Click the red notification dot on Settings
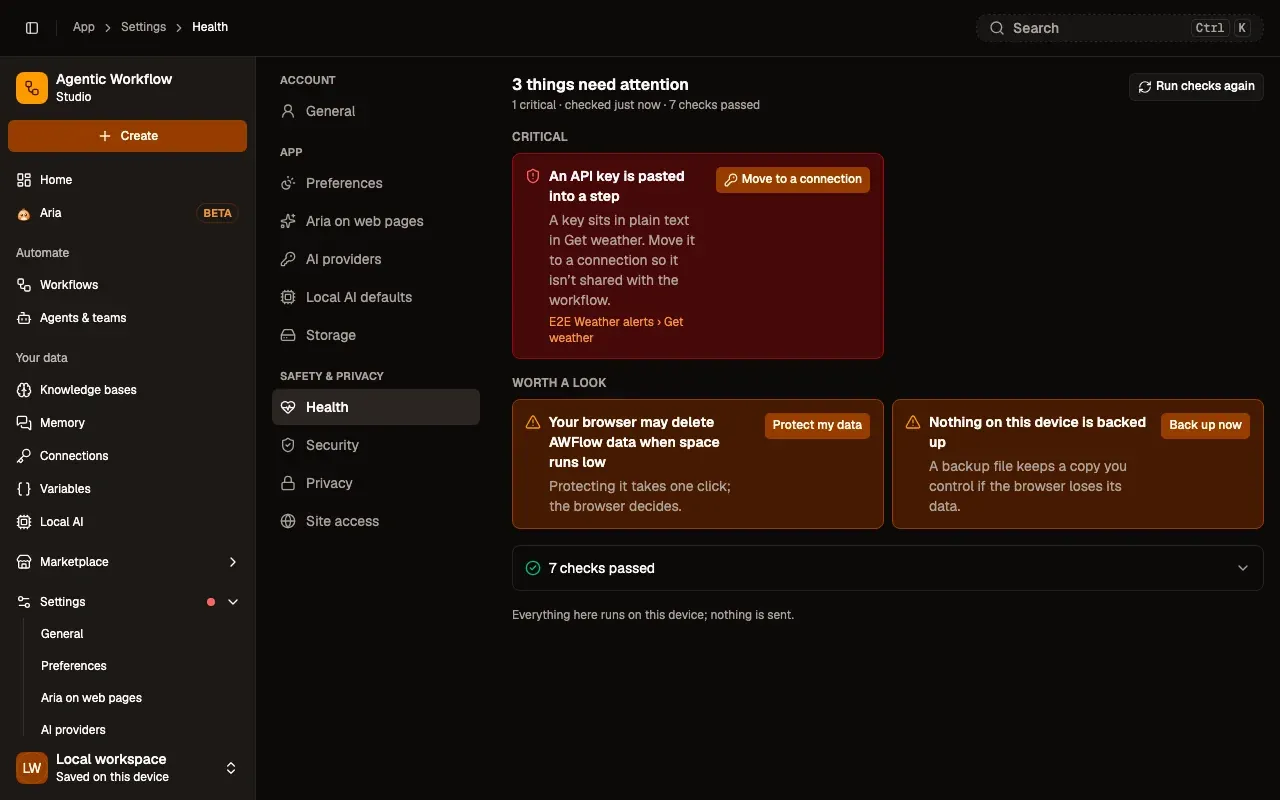Viewport: 1280px width, 800px height. pos(211,602)
